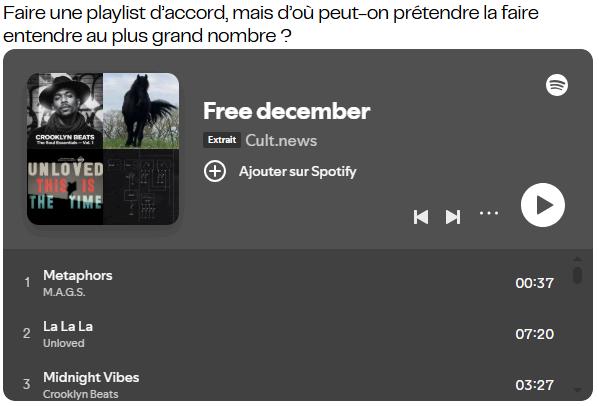Select the Midnight Vibes track
The image size is (599, 406).
(290, 384)
